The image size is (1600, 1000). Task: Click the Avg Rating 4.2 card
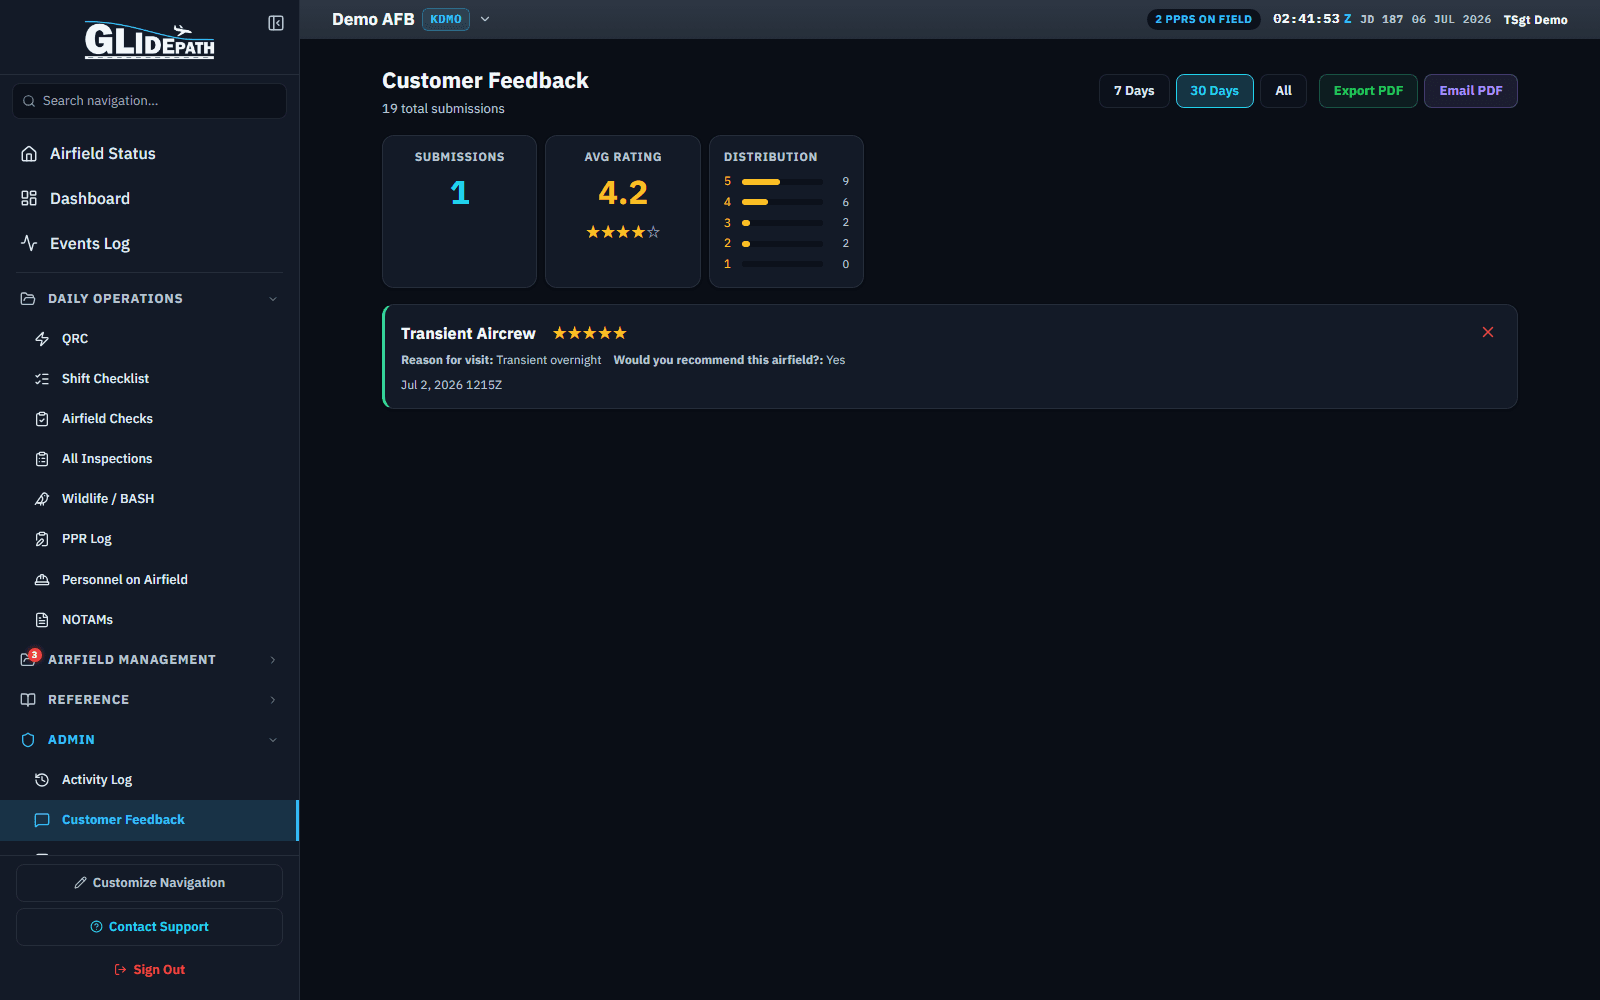[622, 211]
